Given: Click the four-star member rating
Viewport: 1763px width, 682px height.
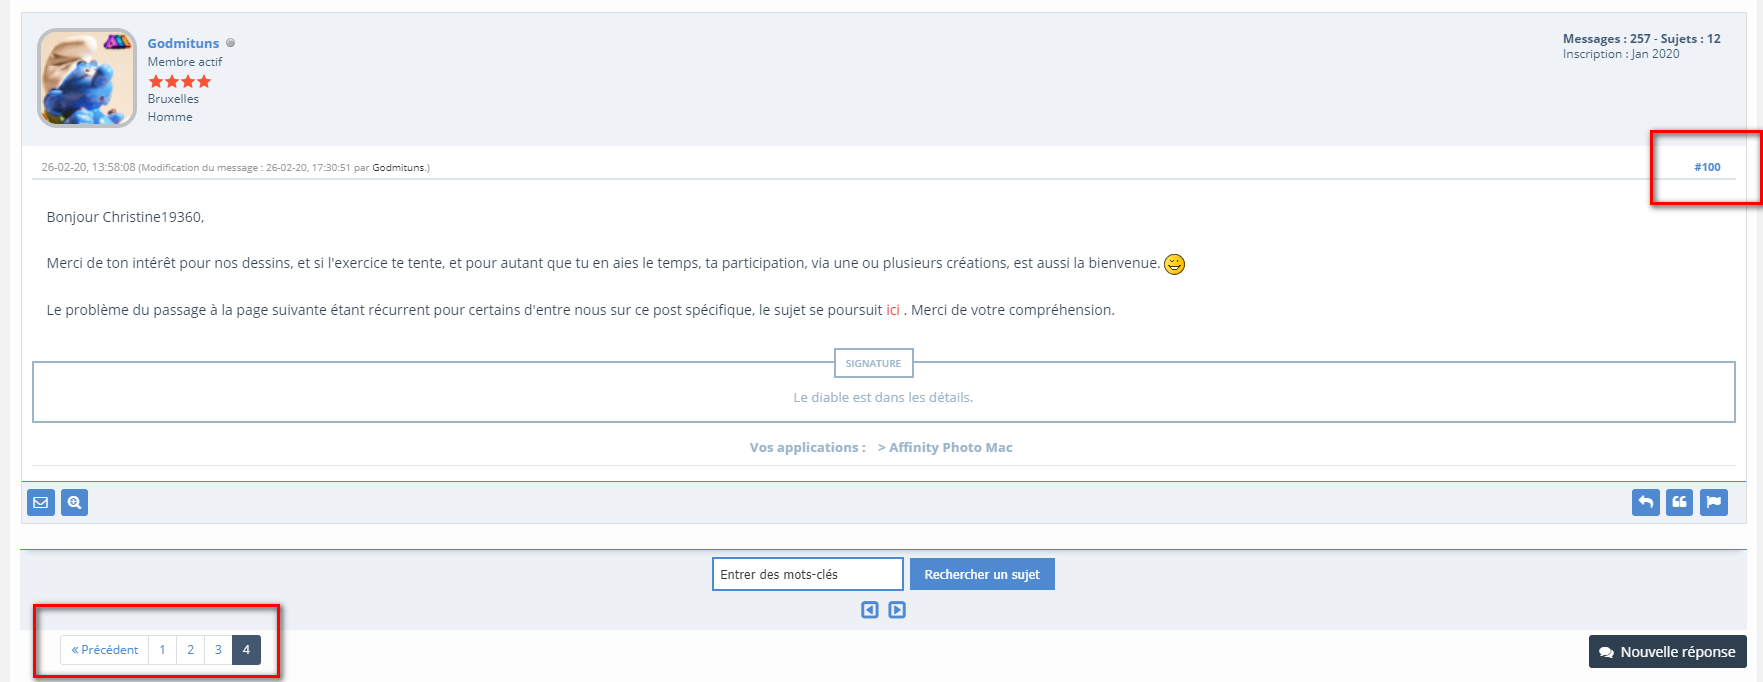Looking at the screenshot, I should tap(180, 81).
